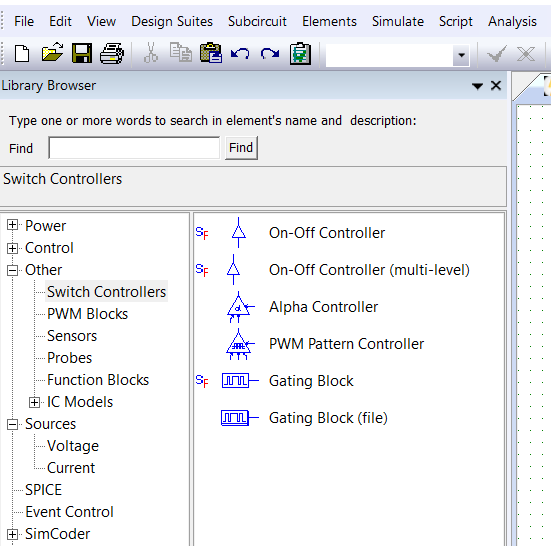The image size is (551, 546).
Task: Select Switch Controllers in the tree
Action: pos(106,292)
